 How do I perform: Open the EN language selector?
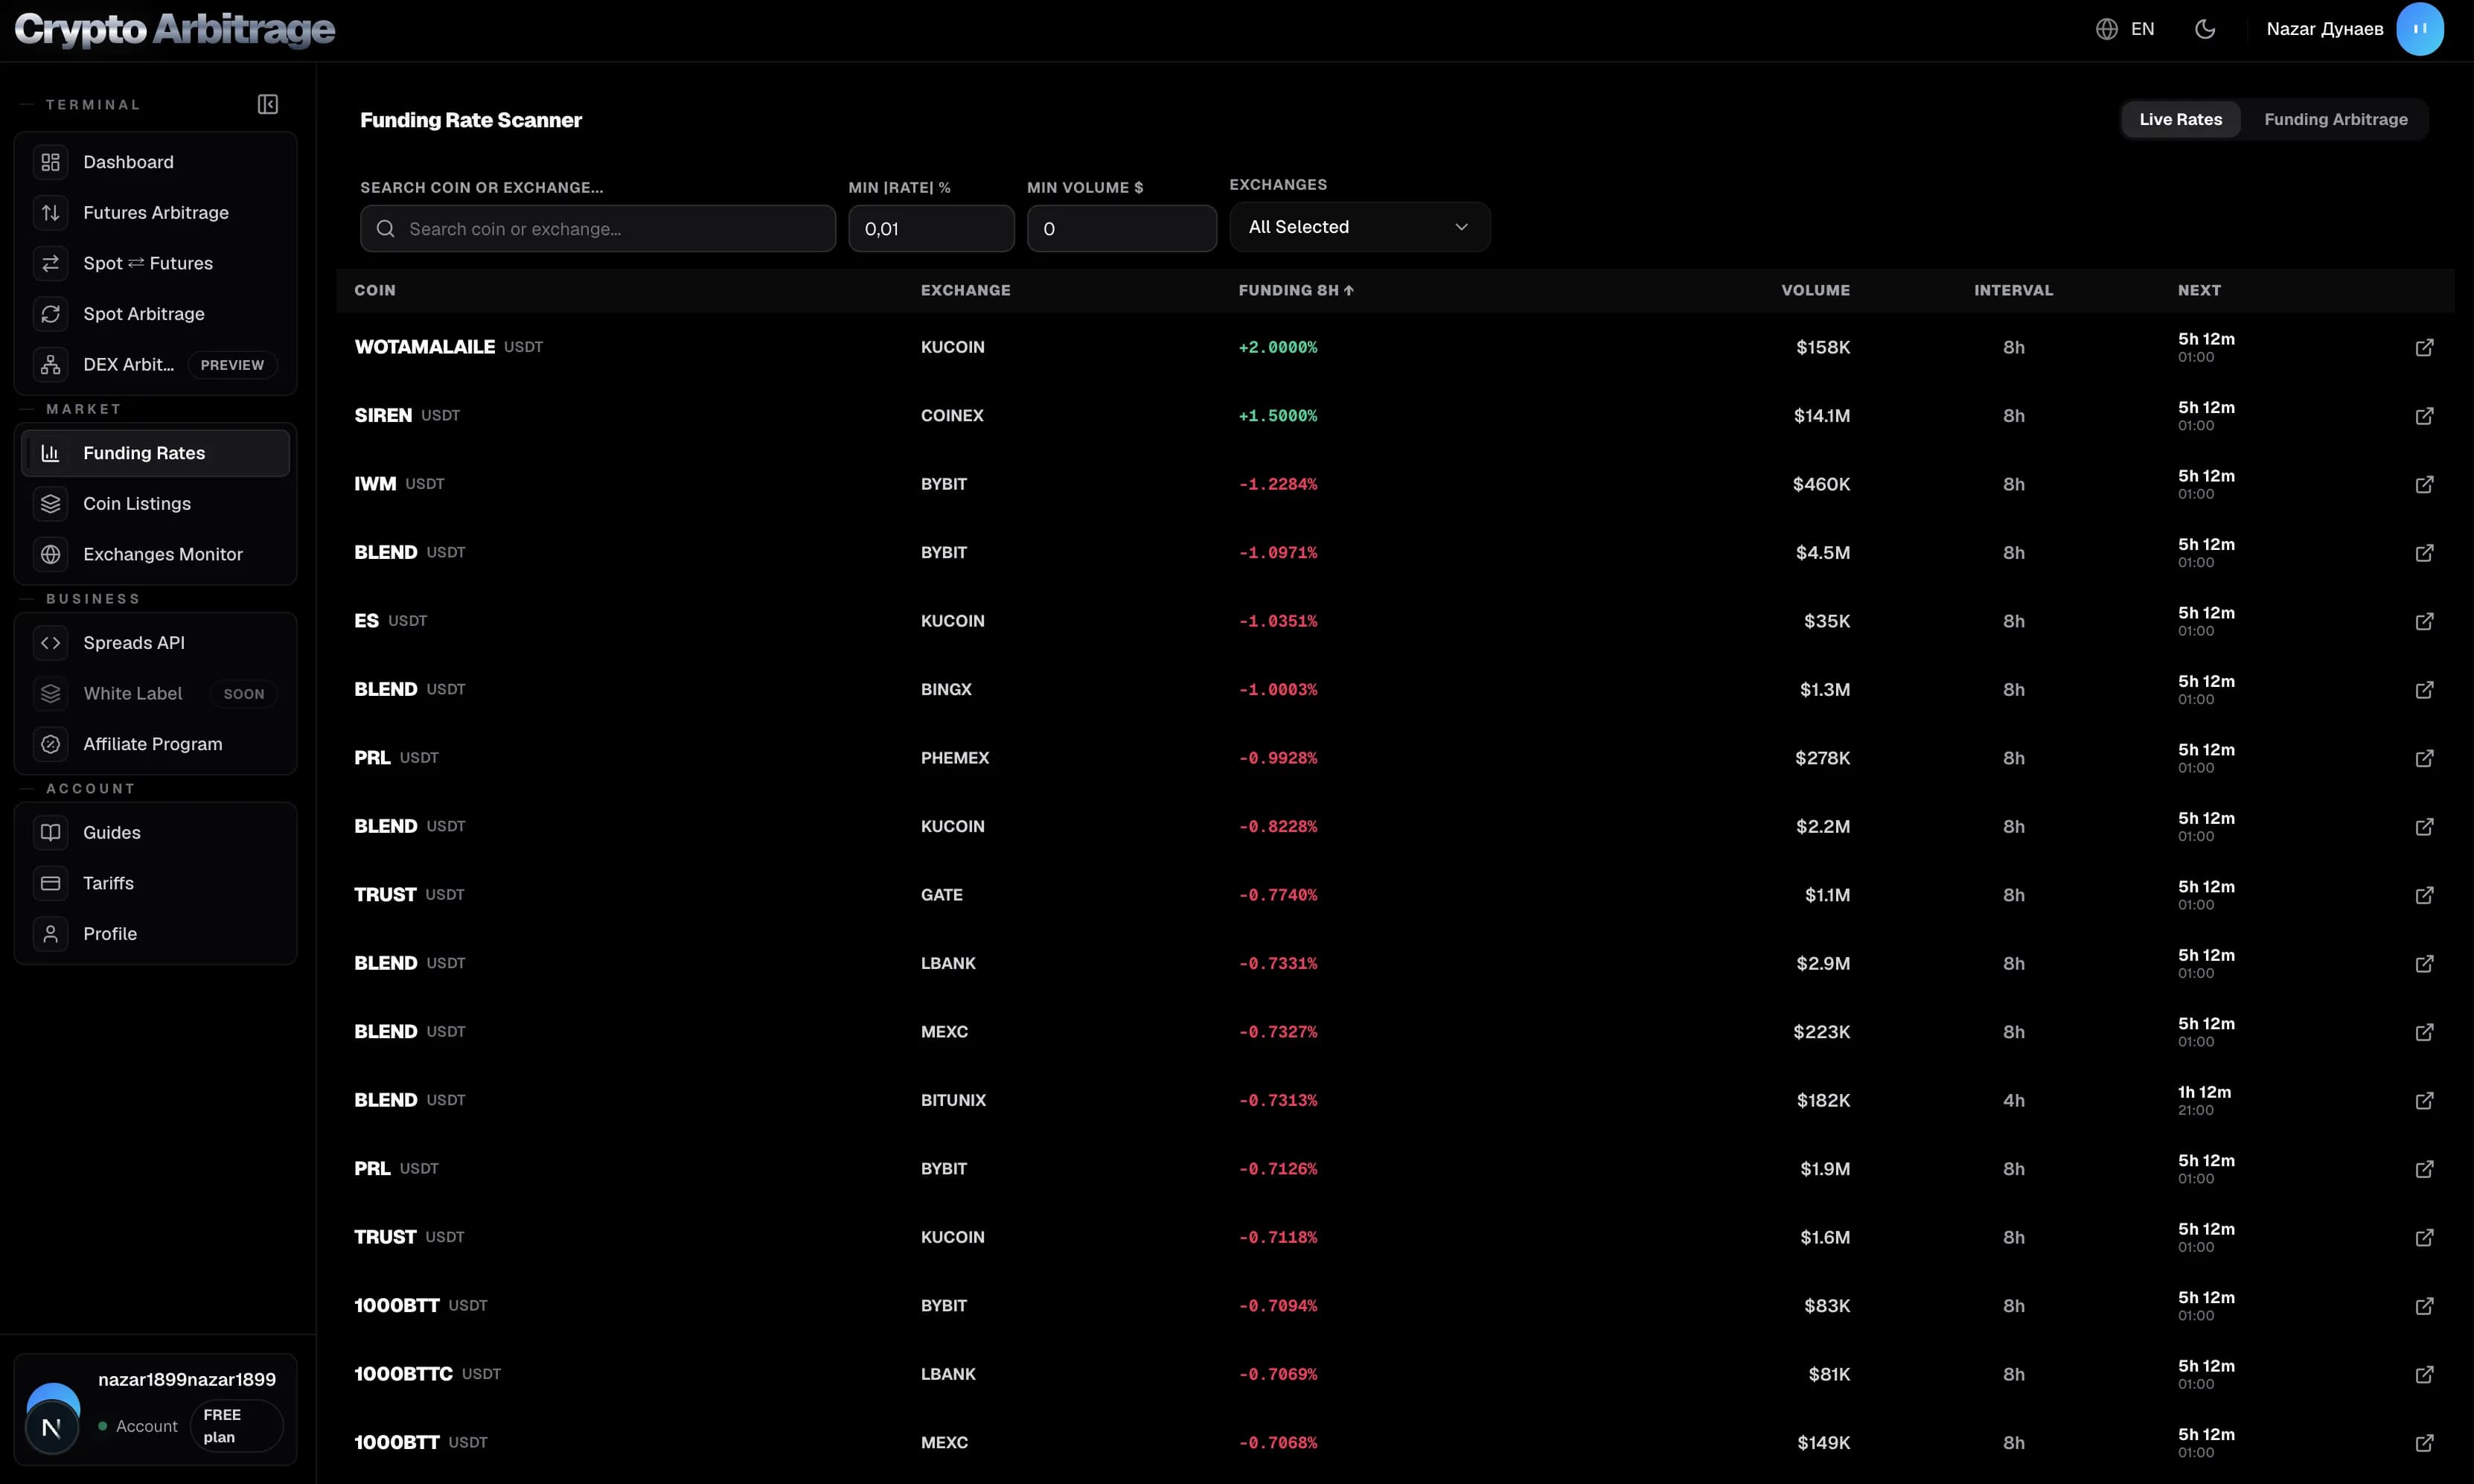point(2125,29)
